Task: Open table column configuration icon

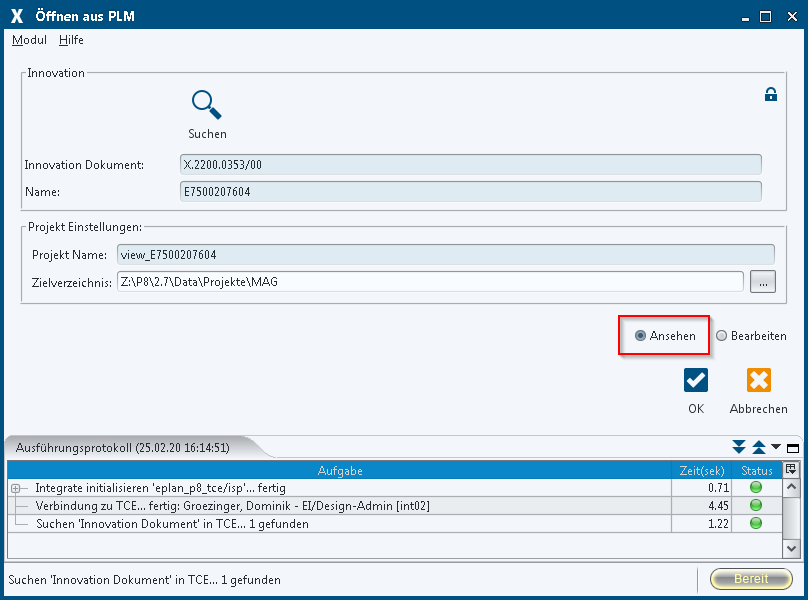Action: 791,469
